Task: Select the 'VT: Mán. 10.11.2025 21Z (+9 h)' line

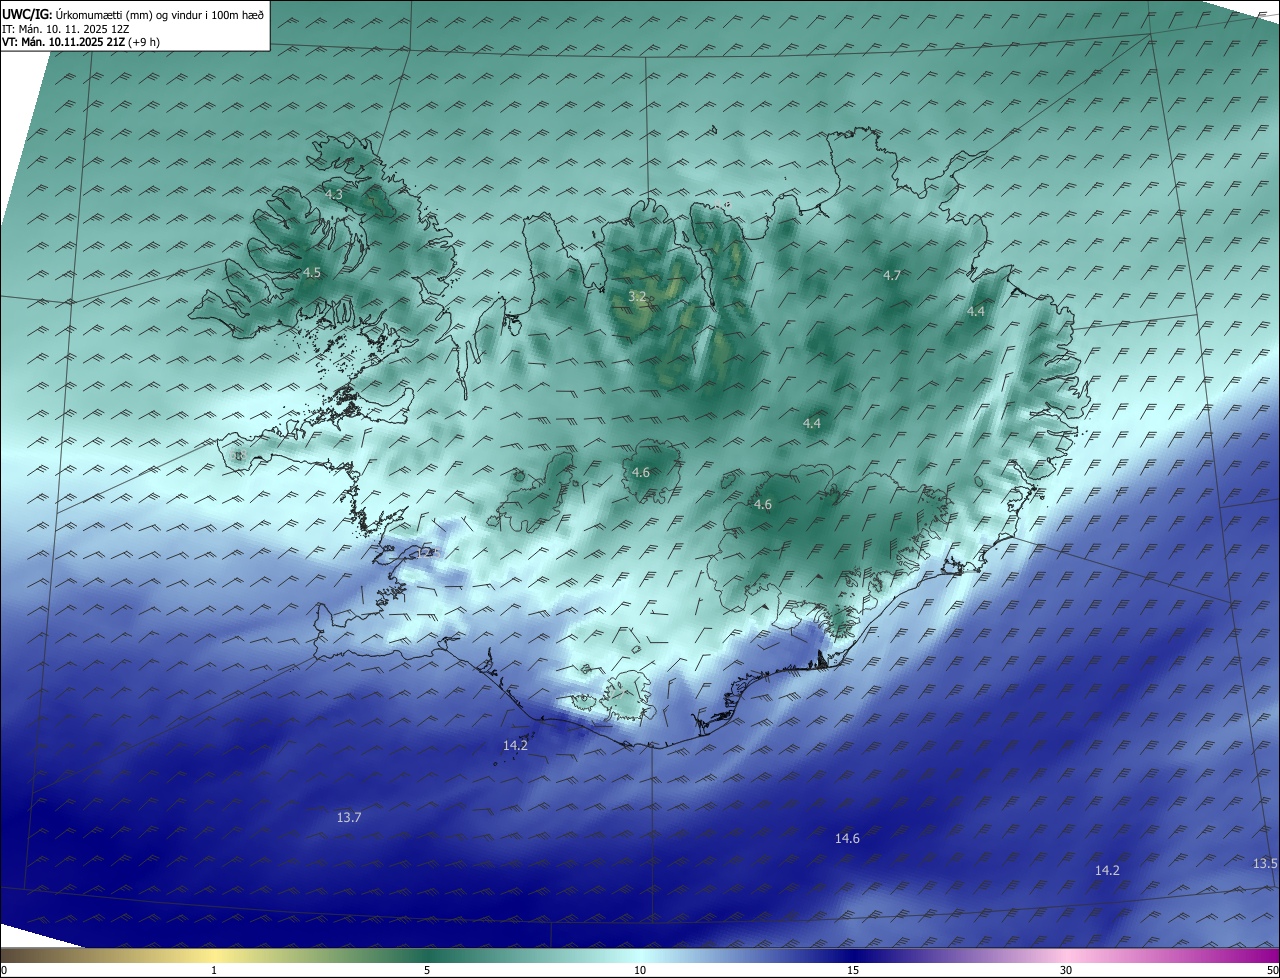Action: (x=81, y=42)
